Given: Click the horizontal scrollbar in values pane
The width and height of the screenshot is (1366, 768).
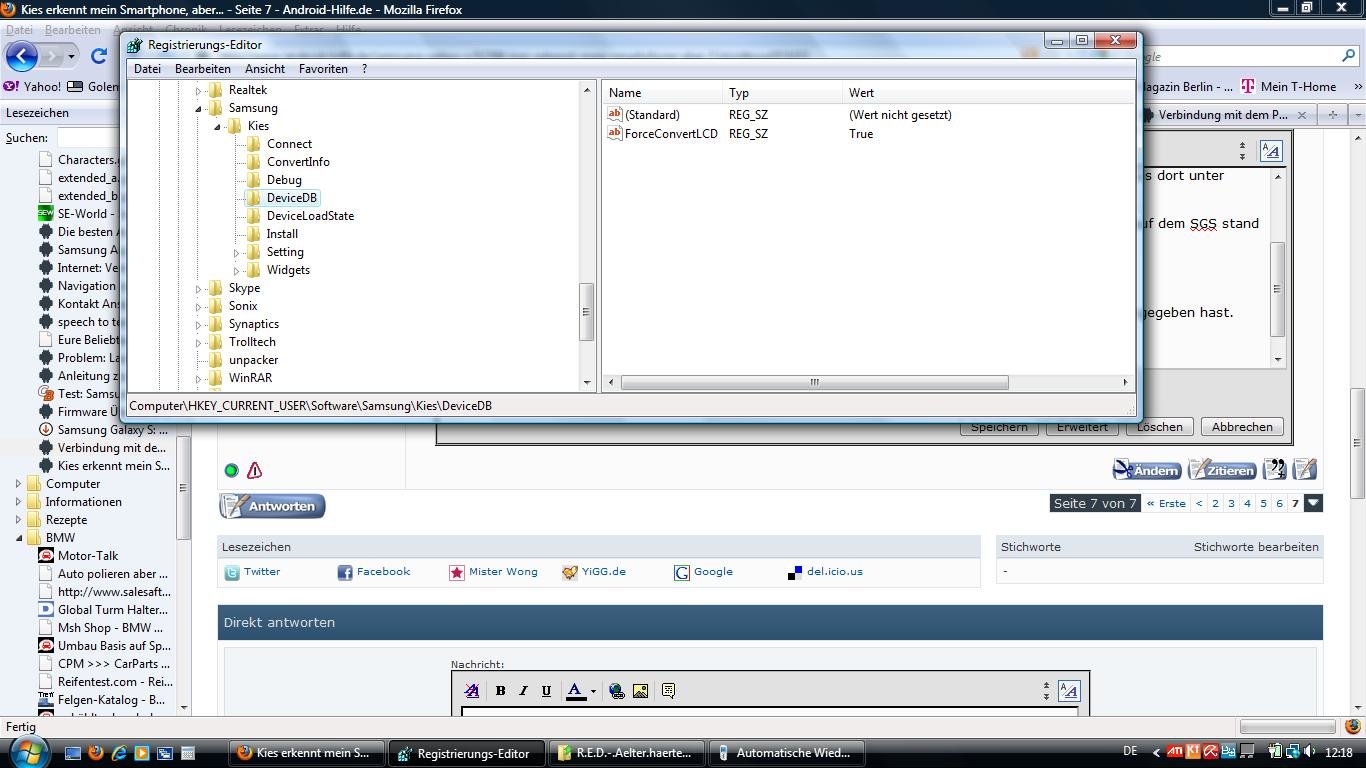Looking at the screenshot, I should pyautogui.click(x=814, y=382).
